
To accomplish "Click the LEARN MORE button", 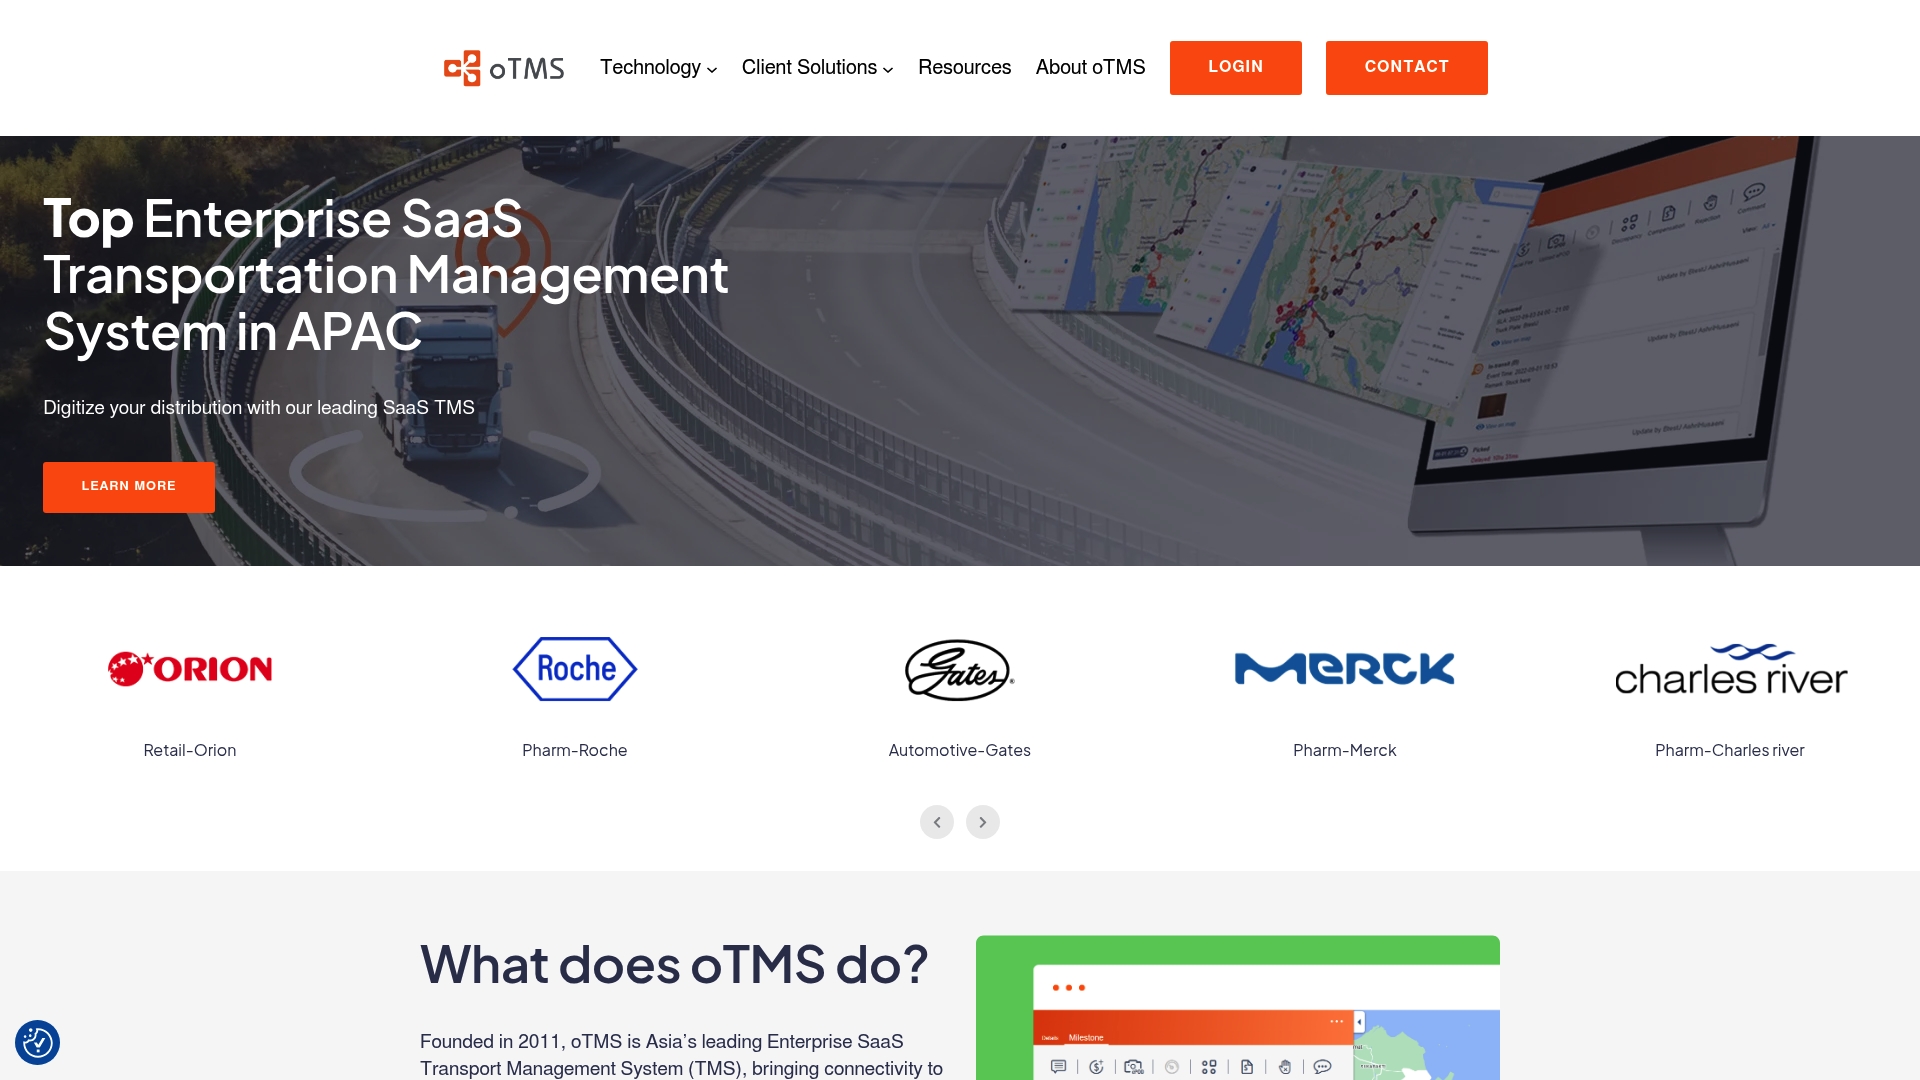I will (x=129, y=487).
